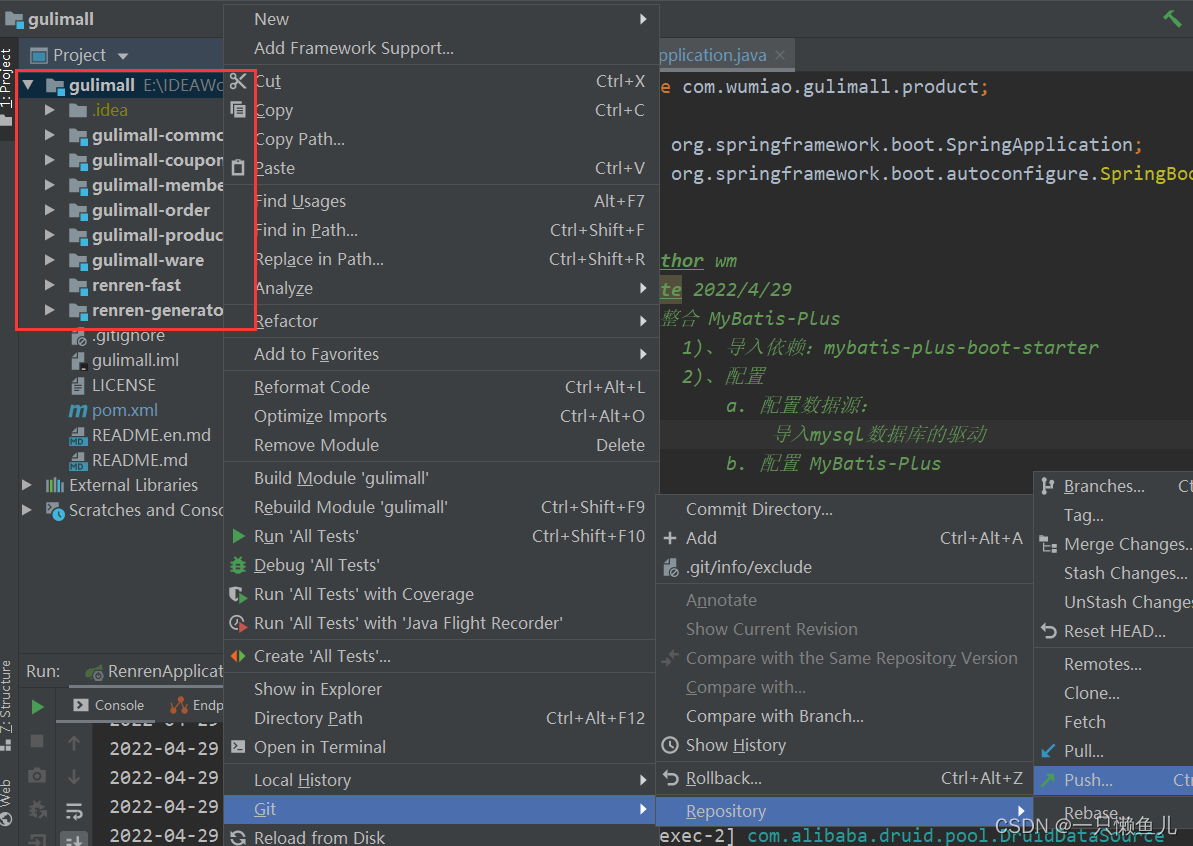
Task: Click the Debug bug icon
Action: point(238,565)
